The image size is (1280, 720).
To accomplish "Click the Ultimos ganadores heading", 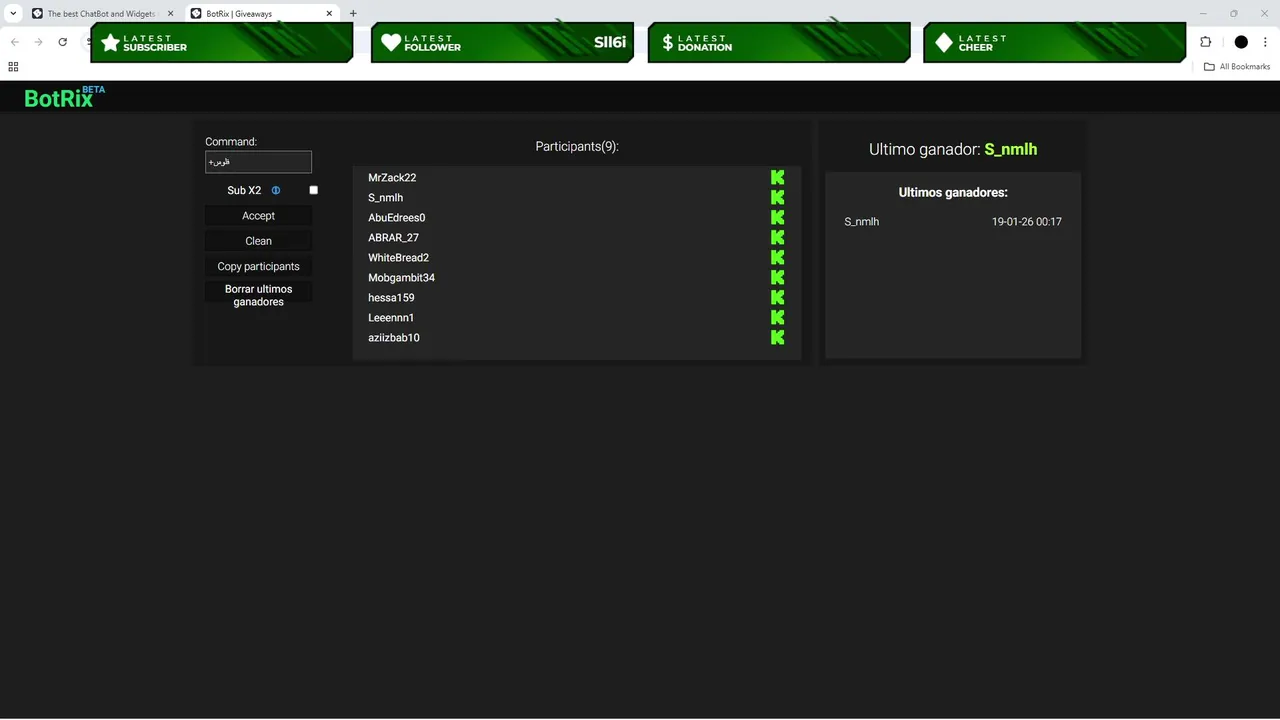I will pos(953,192).
